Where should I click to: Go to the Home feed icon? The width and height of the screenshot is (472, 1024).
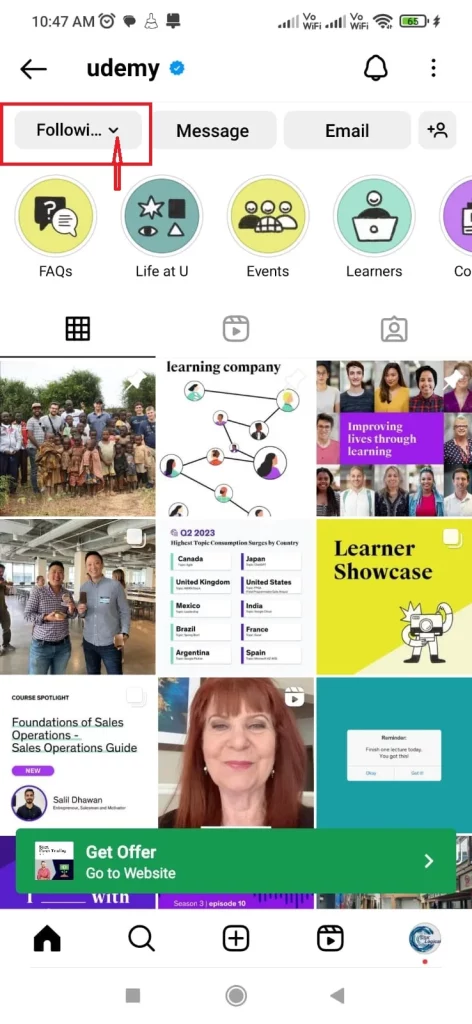47,939
